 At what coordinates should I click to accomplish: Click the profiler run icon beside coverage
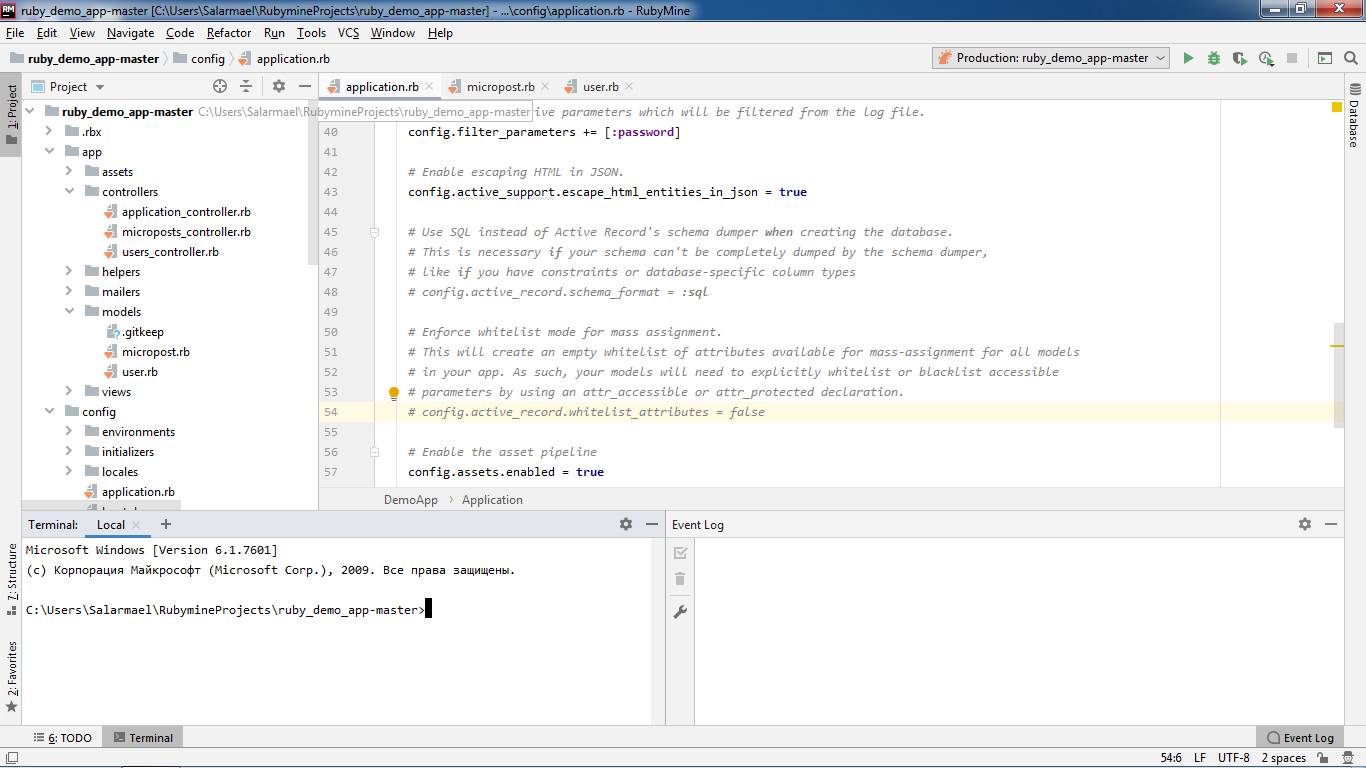pos(1266,58)
